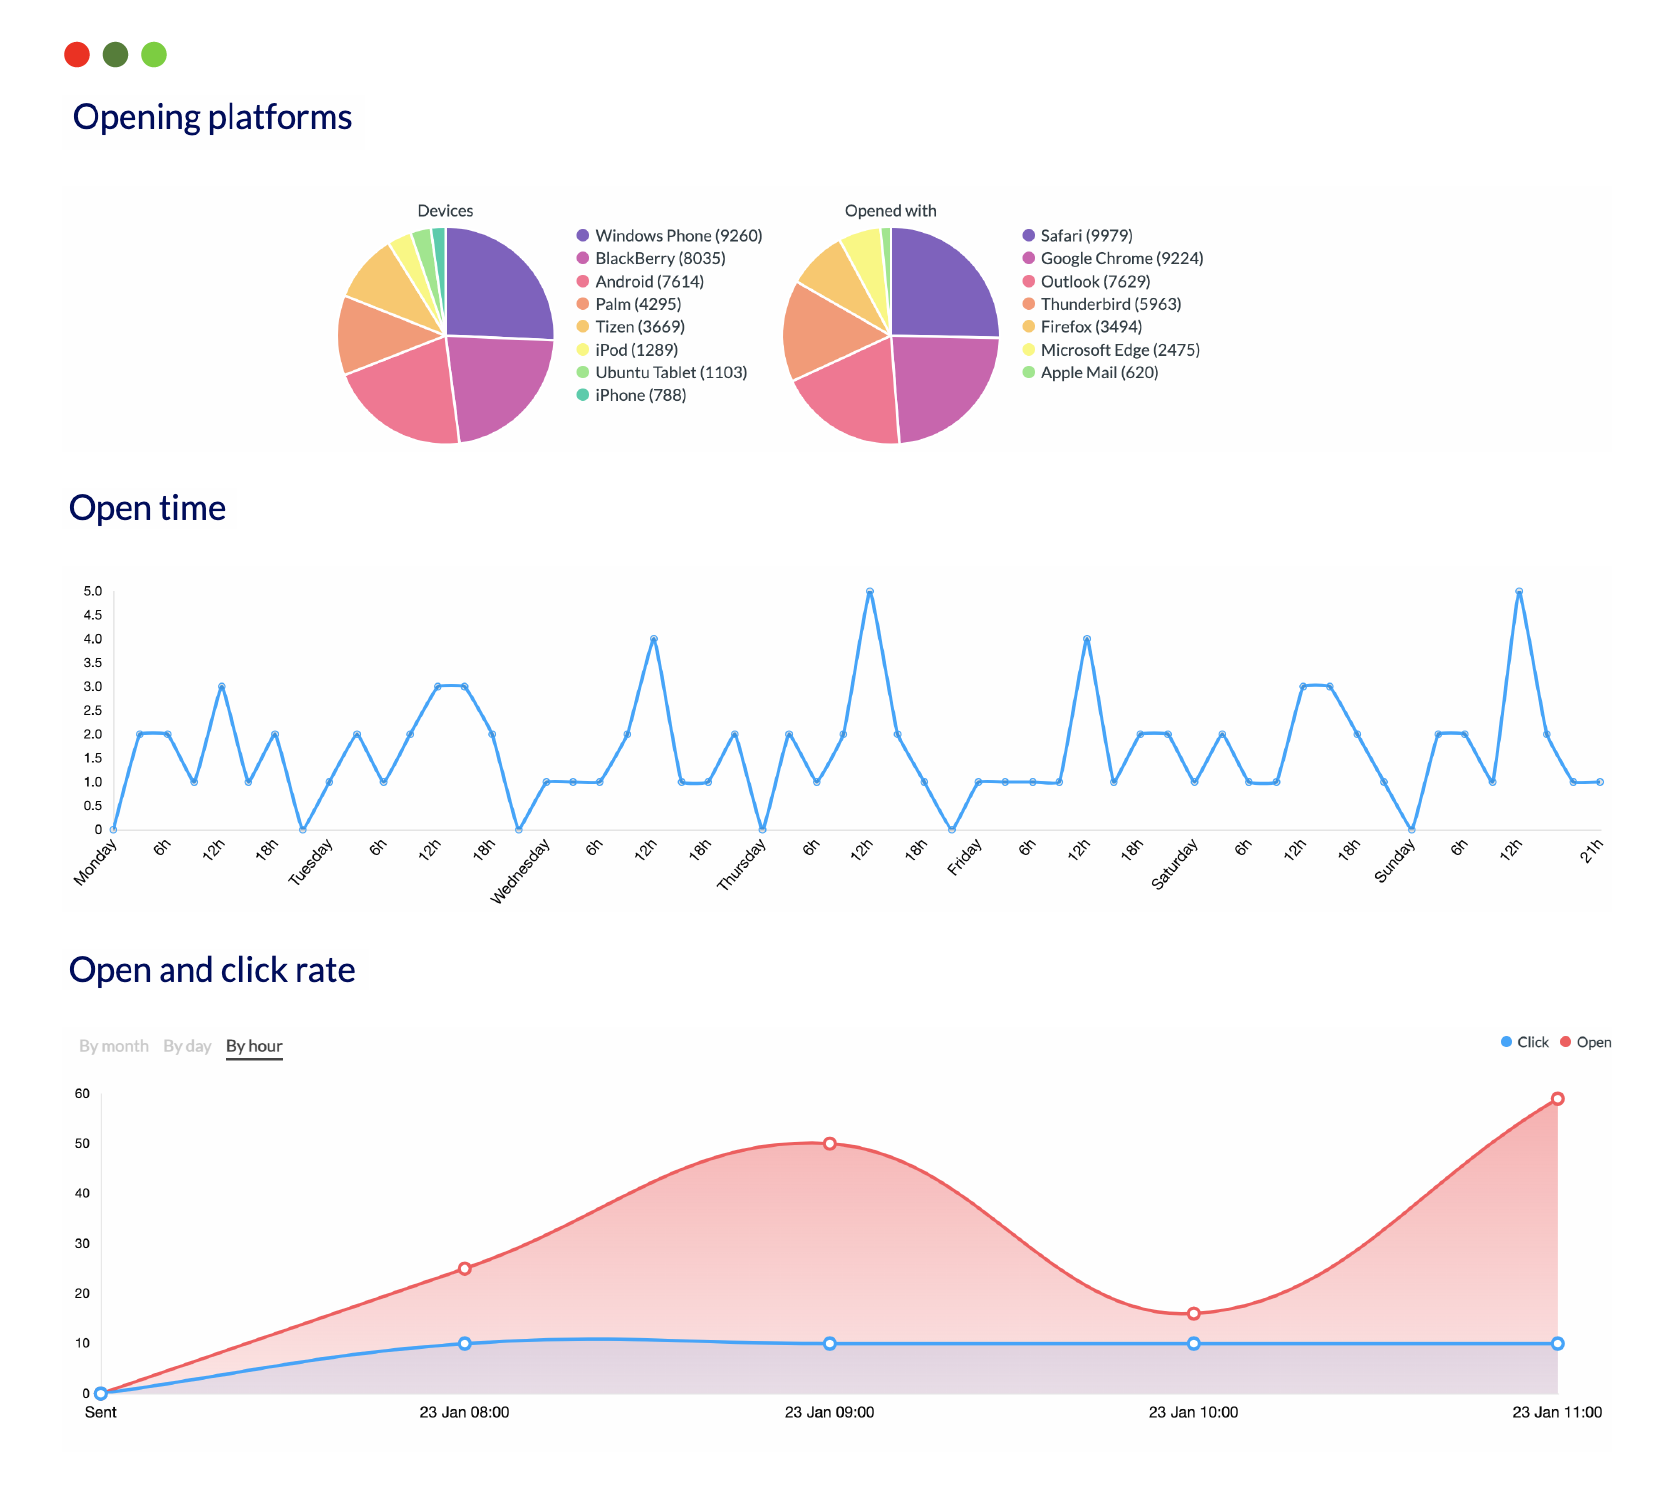Viewport: 1664px width, 1508px height.
Task: Select the By hour tab
Action: coord(254,1046)
